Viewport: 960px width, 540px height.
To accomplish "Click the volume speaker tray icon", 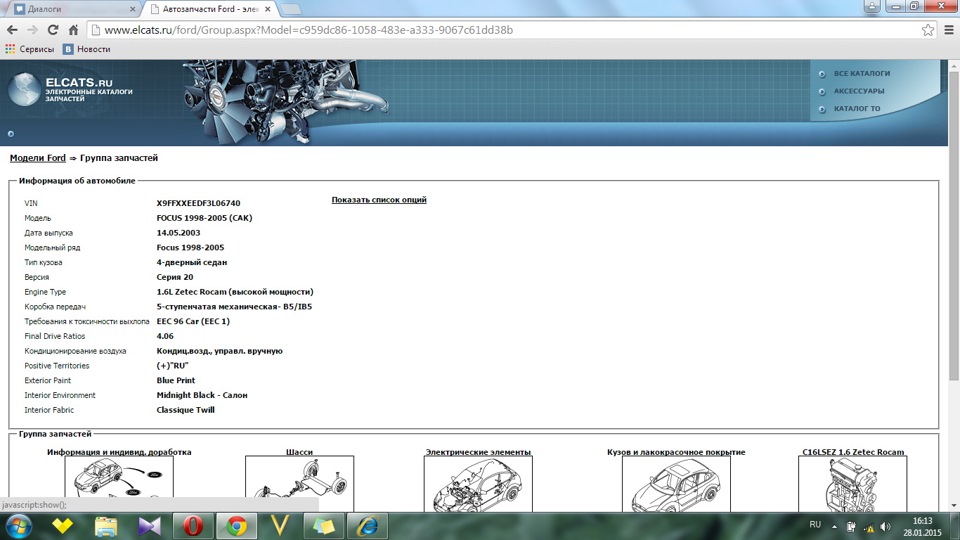I will tap(885, 527).
